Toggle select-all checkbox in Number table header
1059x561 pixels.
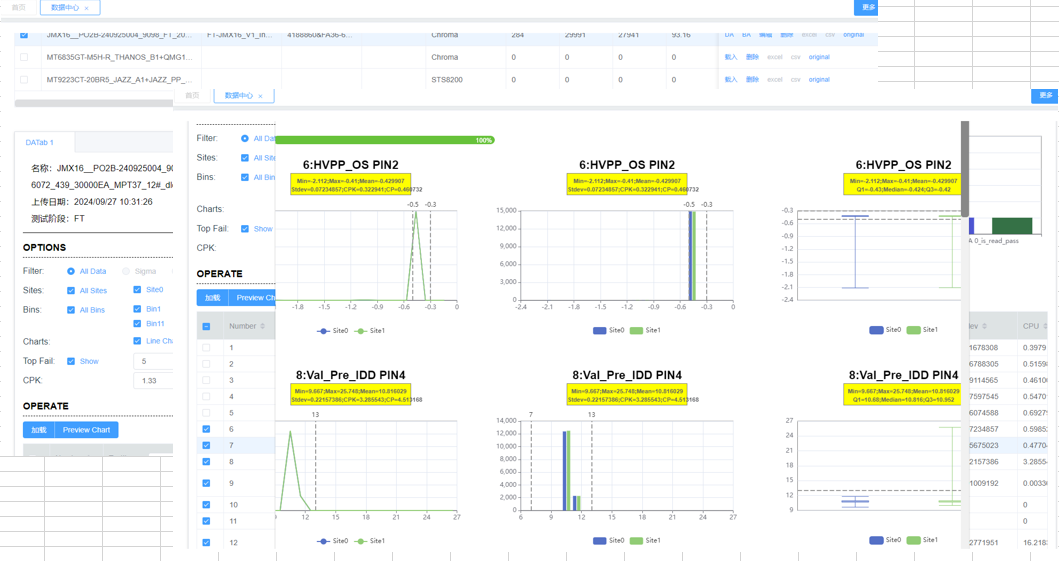207,326
